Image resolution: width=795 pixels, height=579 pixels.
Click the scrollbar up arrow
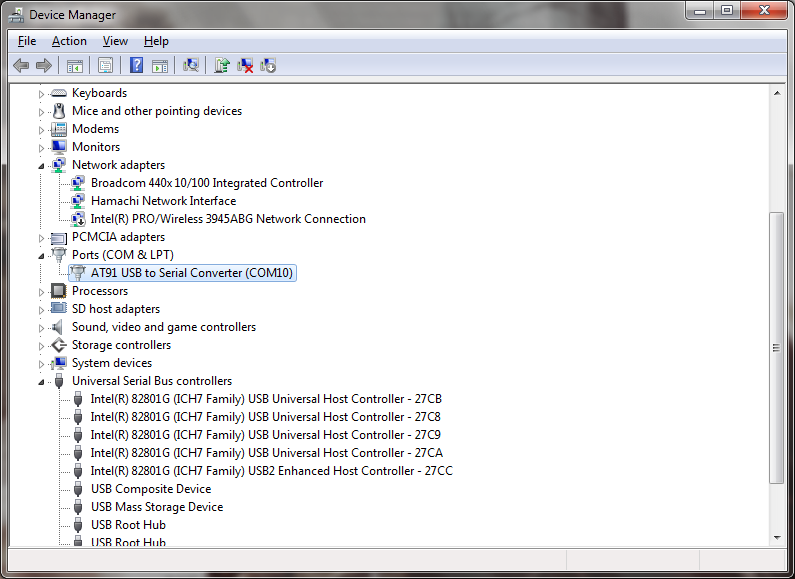777,93
